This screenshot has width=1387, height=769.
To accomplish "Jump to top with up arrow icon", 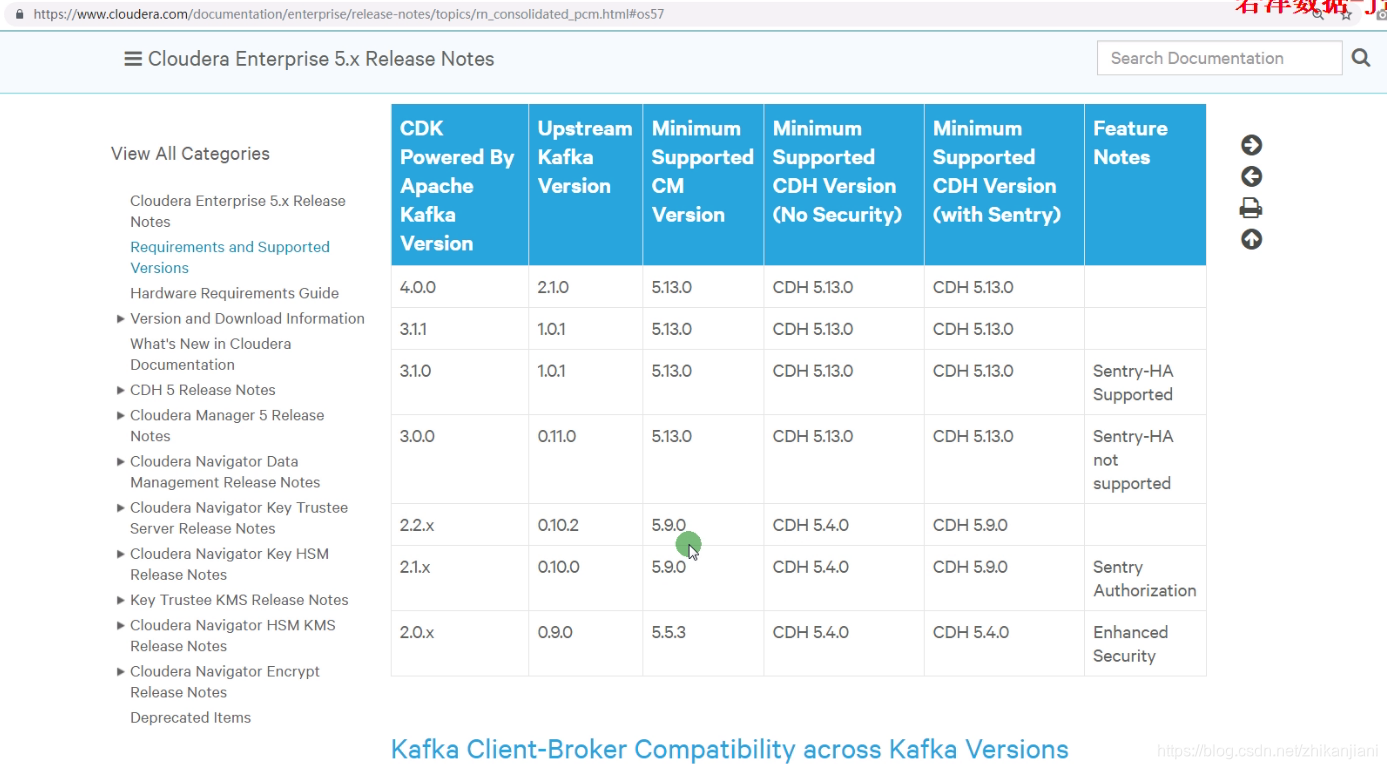I will [1251, 239].
